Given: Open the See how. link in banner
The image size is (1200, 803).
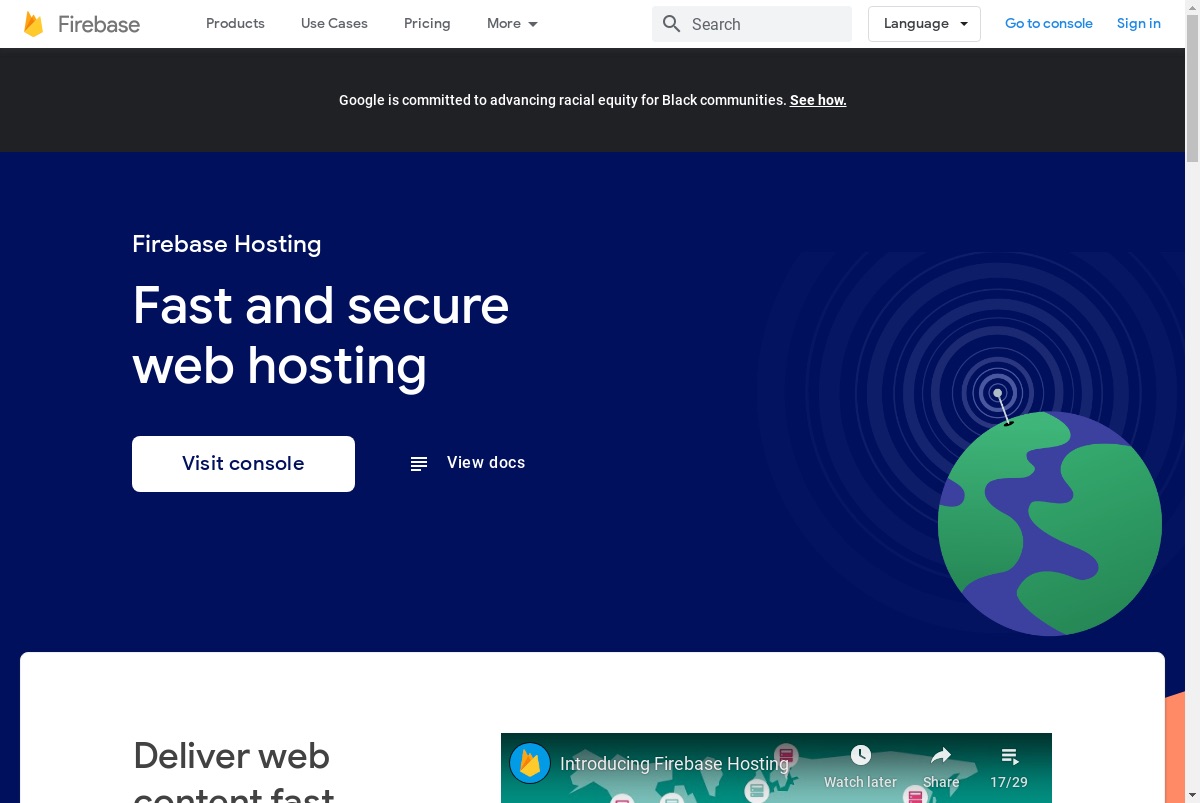Looking at the screenshot, I should (x=818, y=100).
